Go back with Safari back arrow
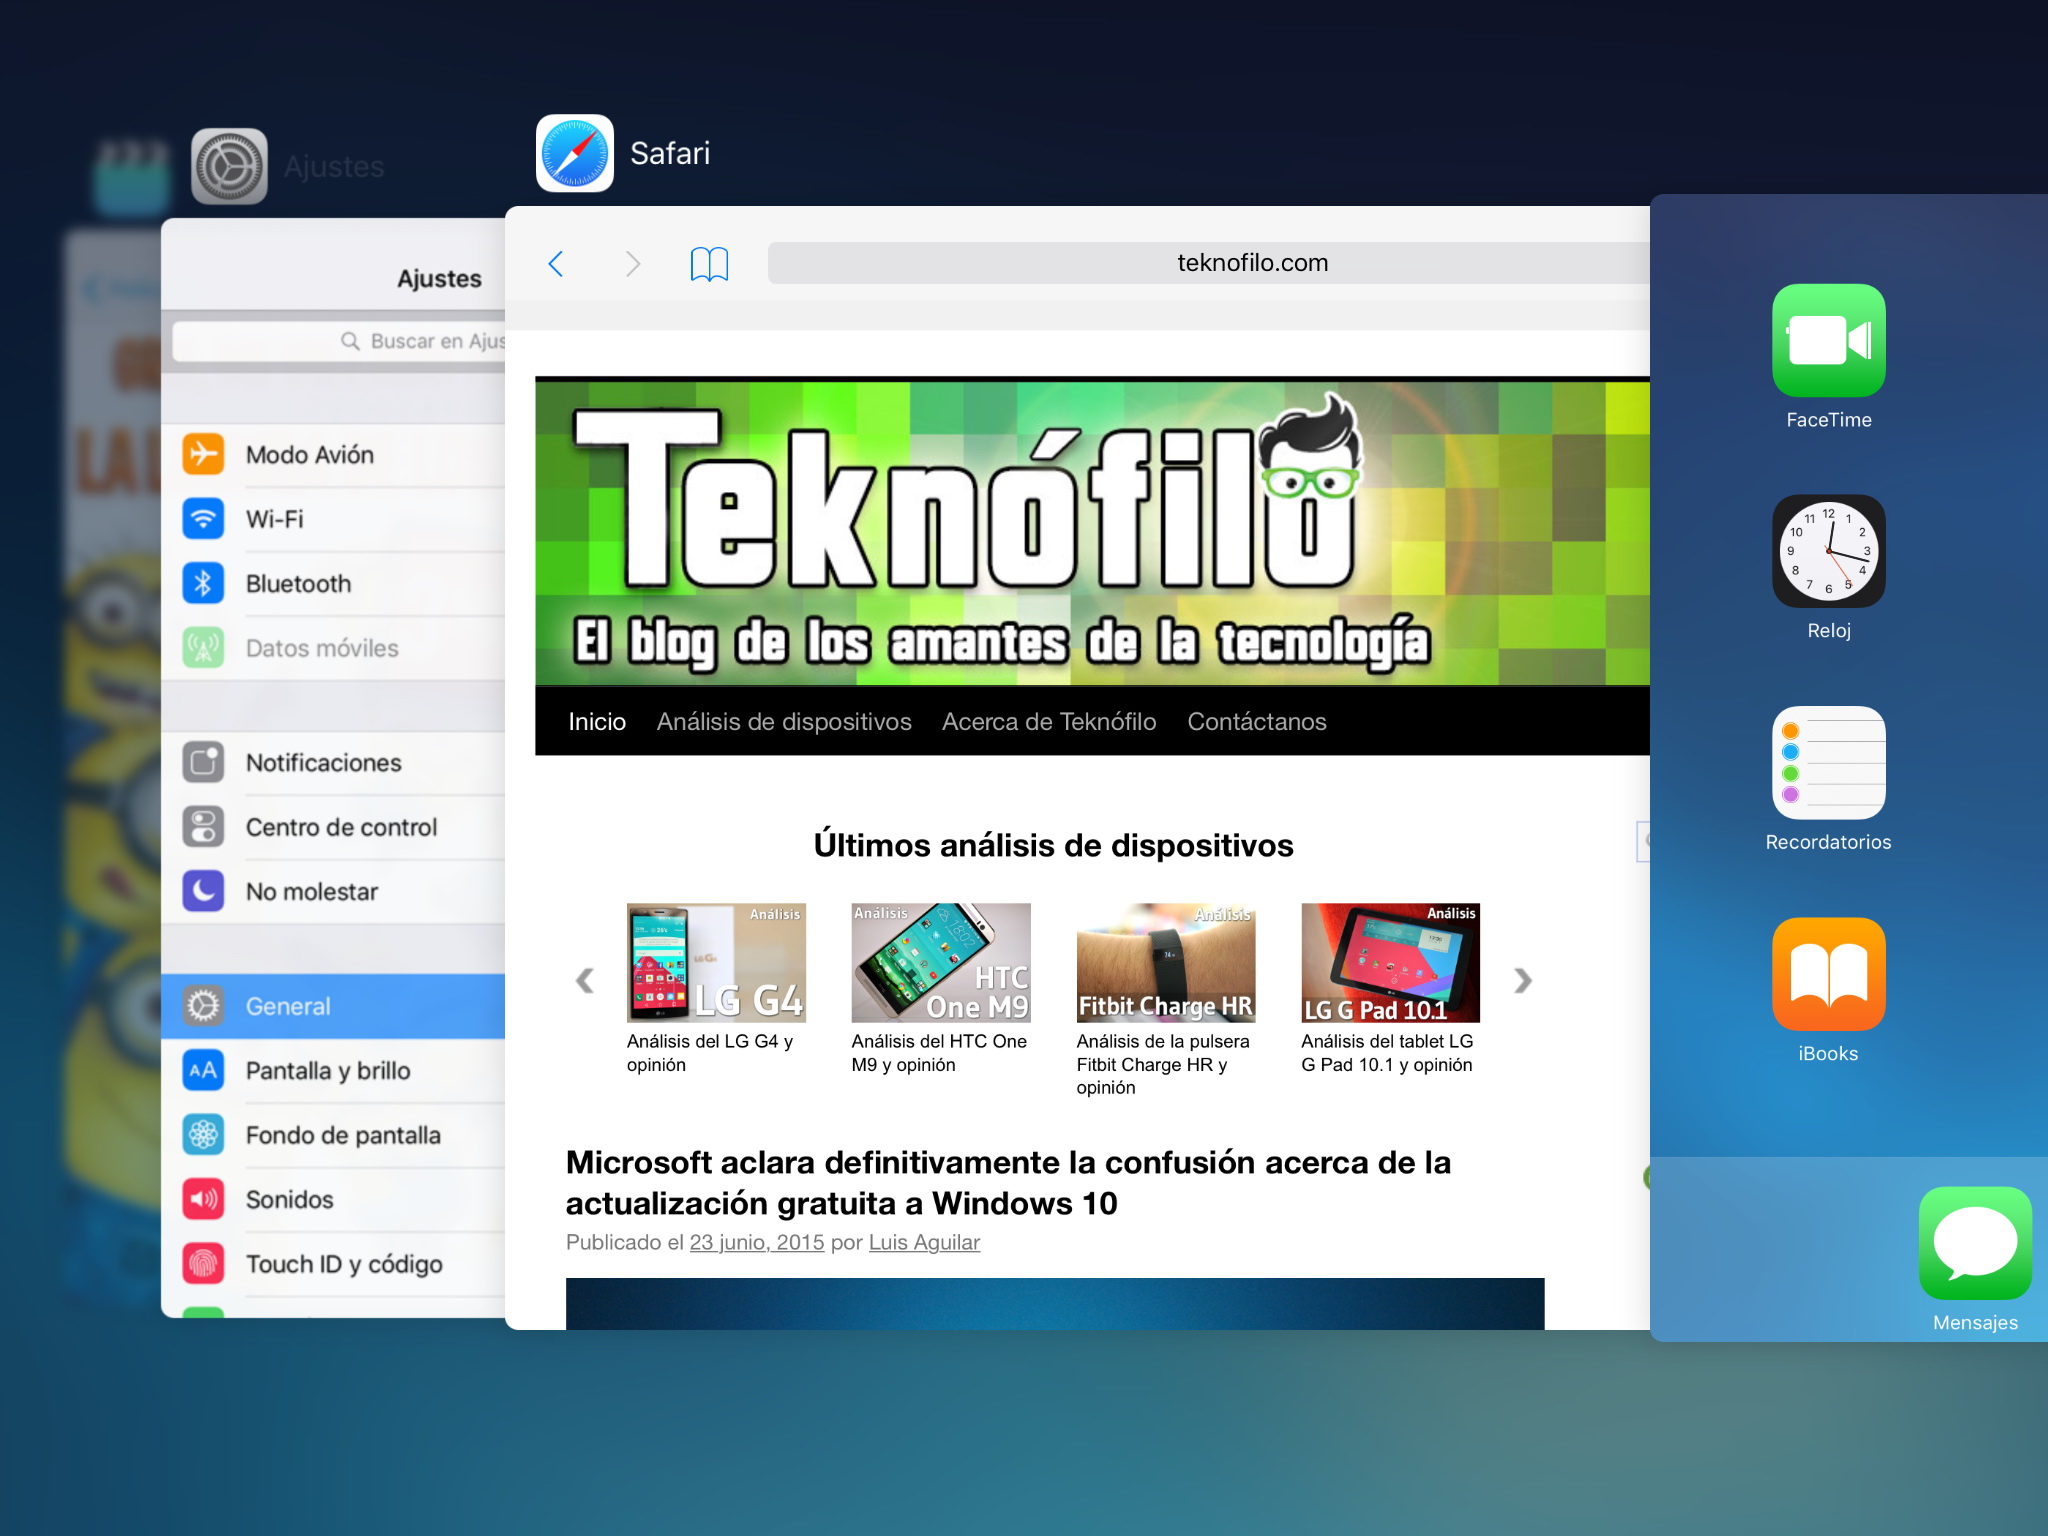 pos(557,264)
